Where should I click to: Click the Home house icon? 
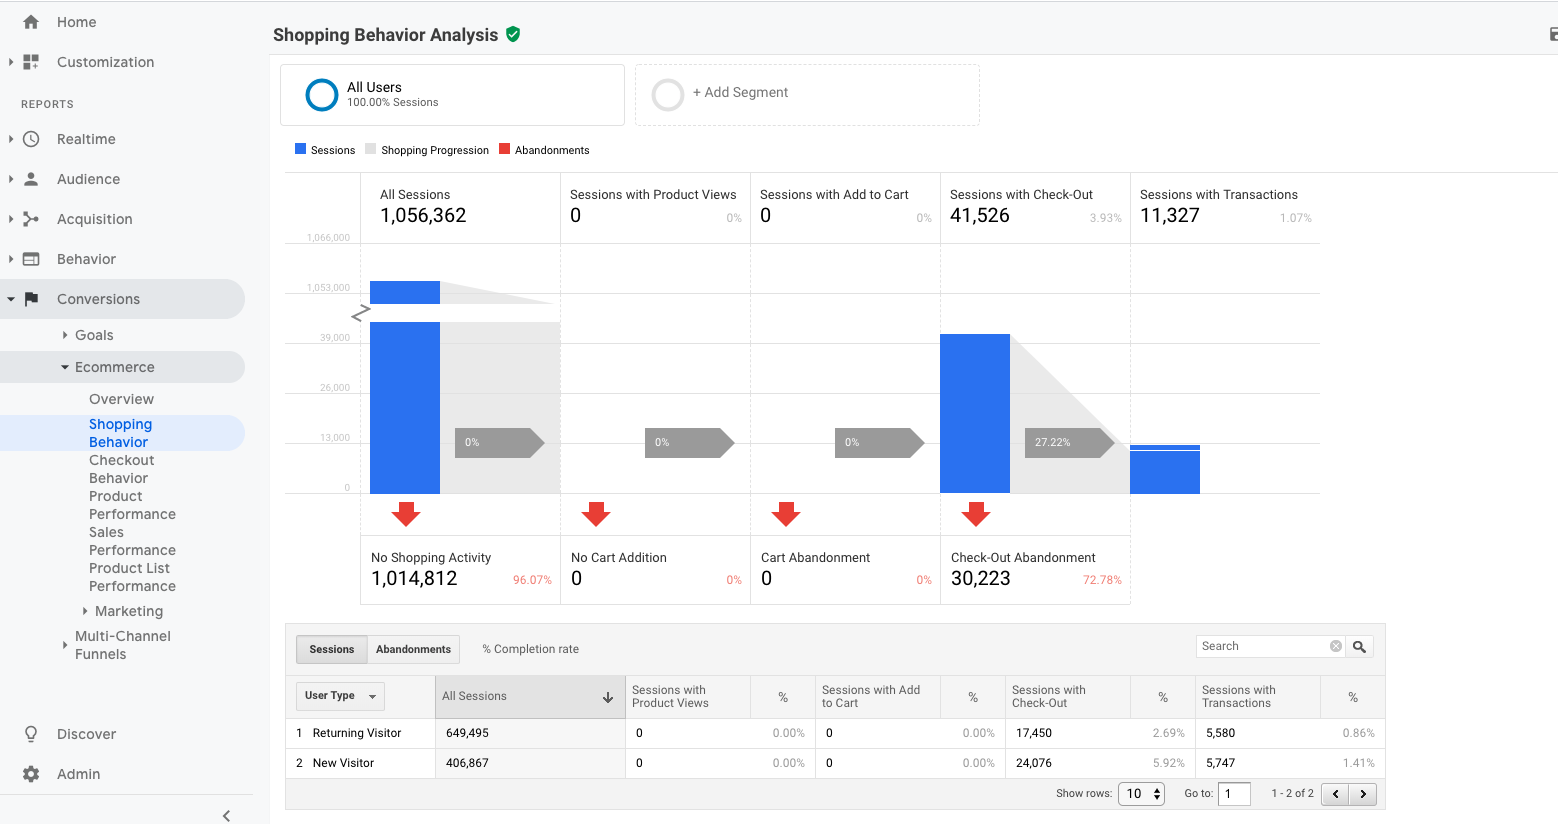[31, 22]
